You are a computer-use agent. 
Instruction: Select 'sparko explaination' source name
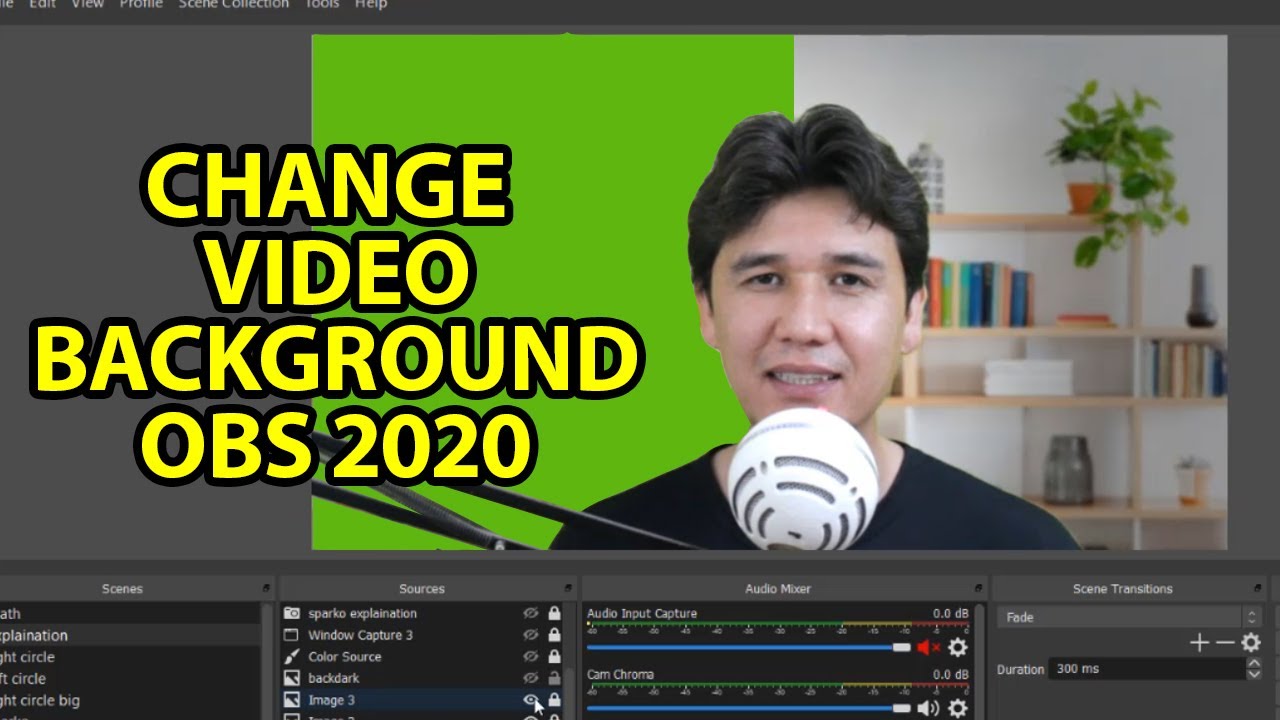(362, 613)
